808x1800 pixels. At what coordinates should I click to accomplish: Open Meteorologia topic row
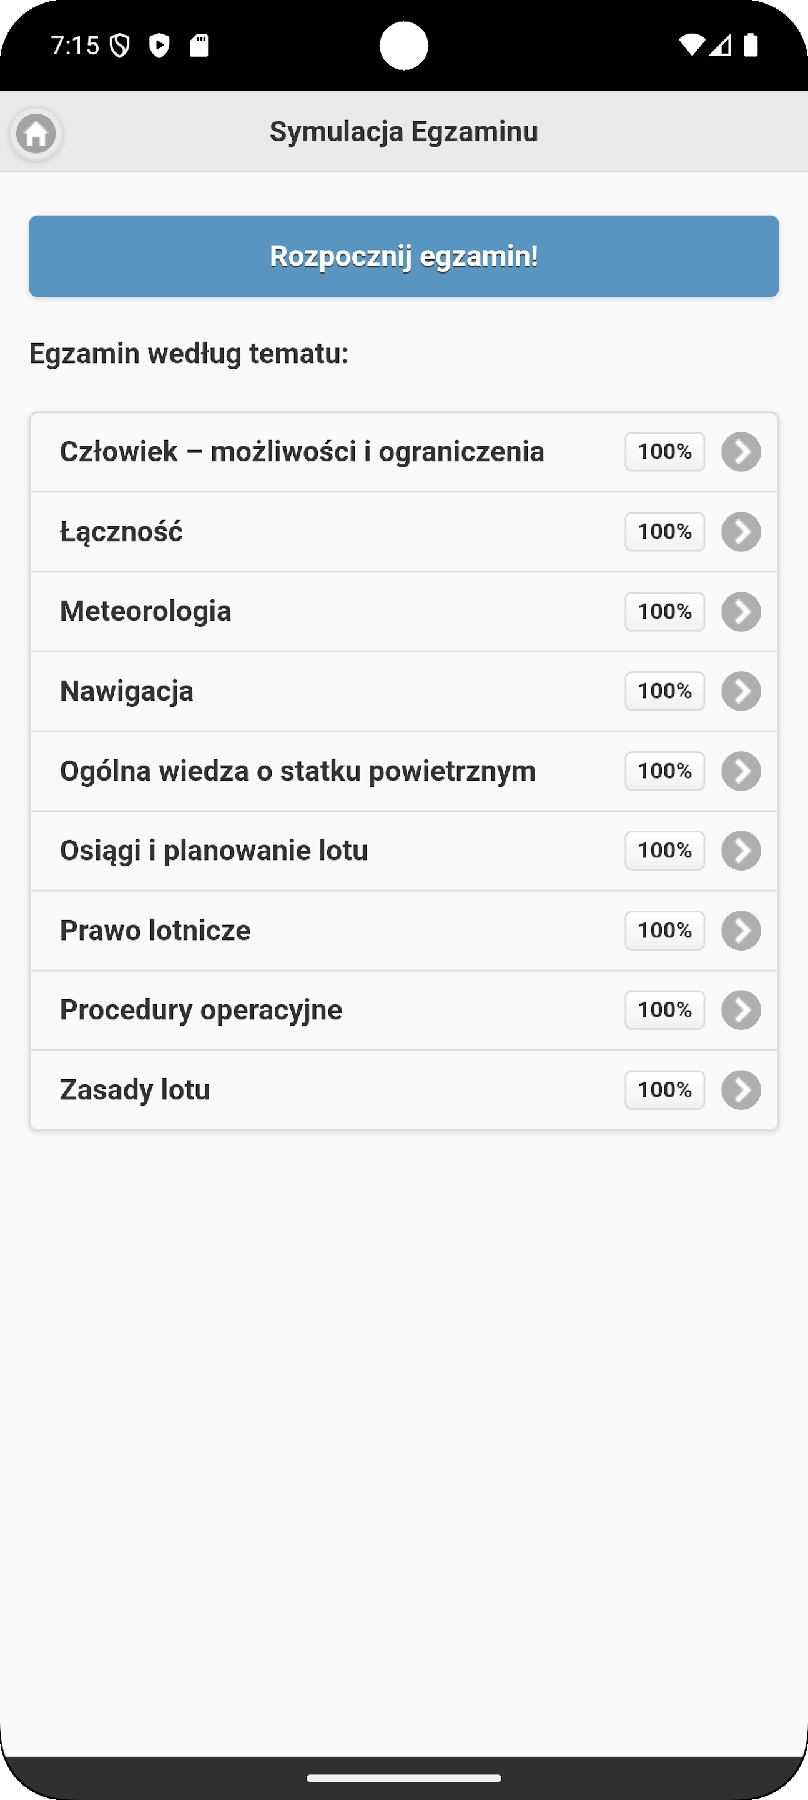[146, 611]
